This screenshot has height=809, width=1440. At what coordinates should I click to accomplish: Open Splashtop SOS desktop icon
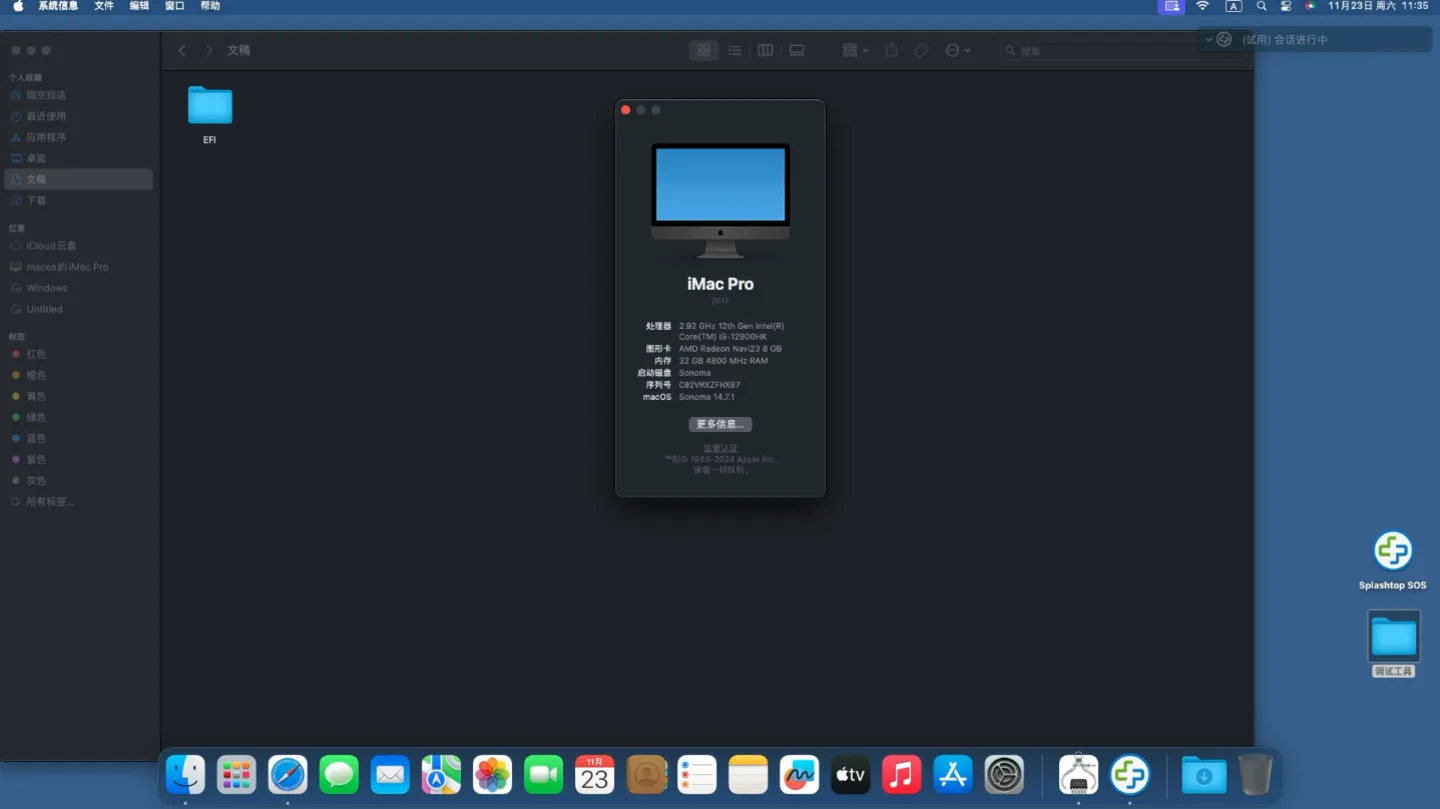tap(1392, 552)
